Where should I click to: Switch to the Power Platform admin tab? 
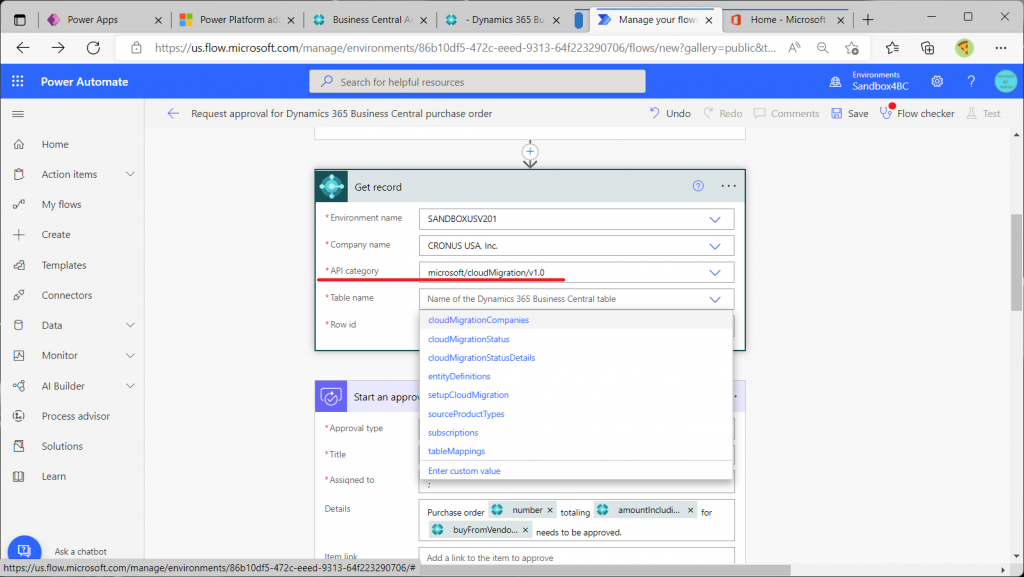(x=236, y=20)
